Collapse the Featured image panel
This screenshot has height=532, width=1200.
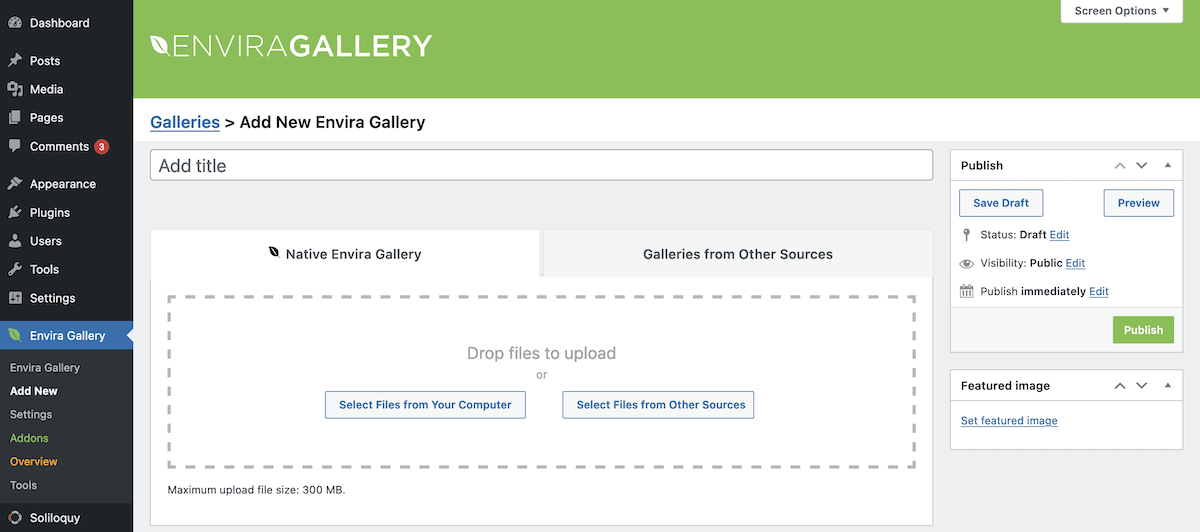tap(1167, 385)
